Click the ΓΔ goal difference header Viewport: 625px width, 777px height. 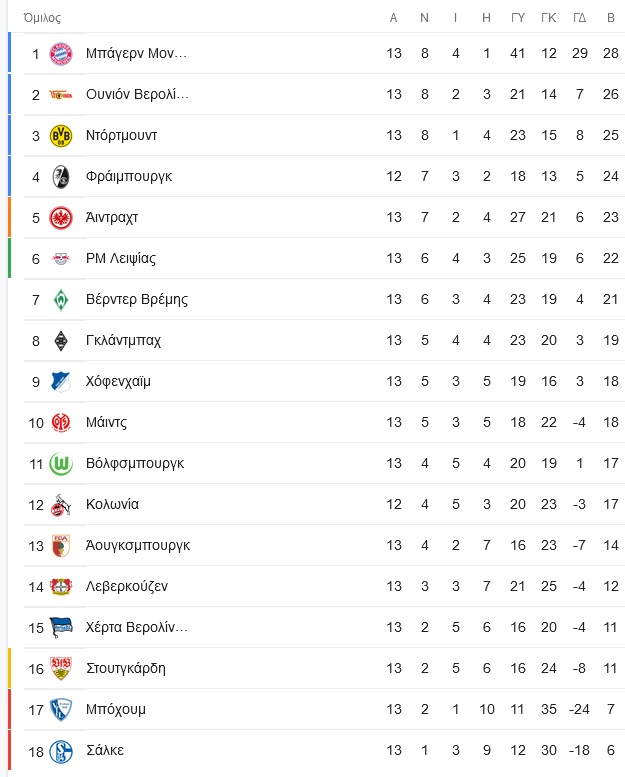click(579, 18)
